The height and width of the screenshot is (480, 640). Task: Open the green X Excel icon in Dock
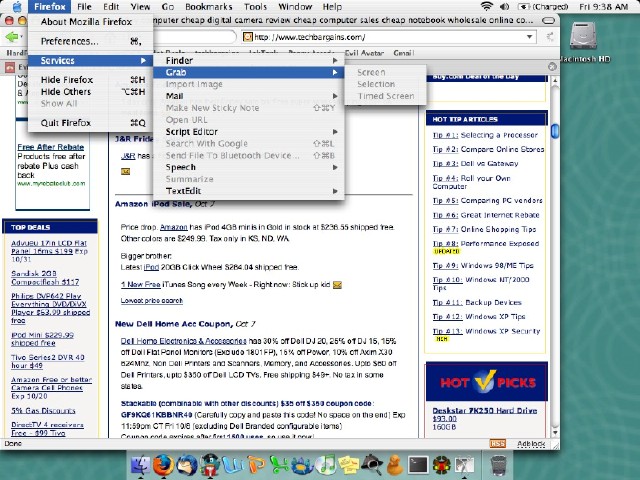click(x=279, y=465)
